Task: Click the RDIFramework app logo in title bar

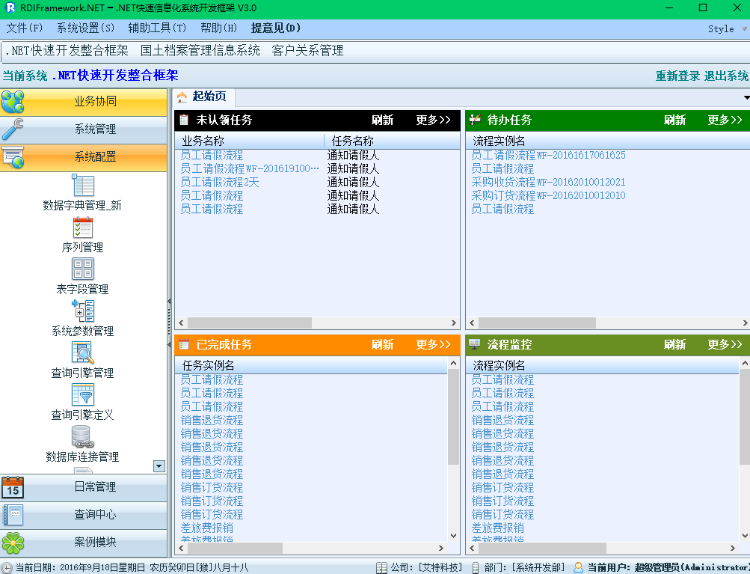Action: [10, 8]
